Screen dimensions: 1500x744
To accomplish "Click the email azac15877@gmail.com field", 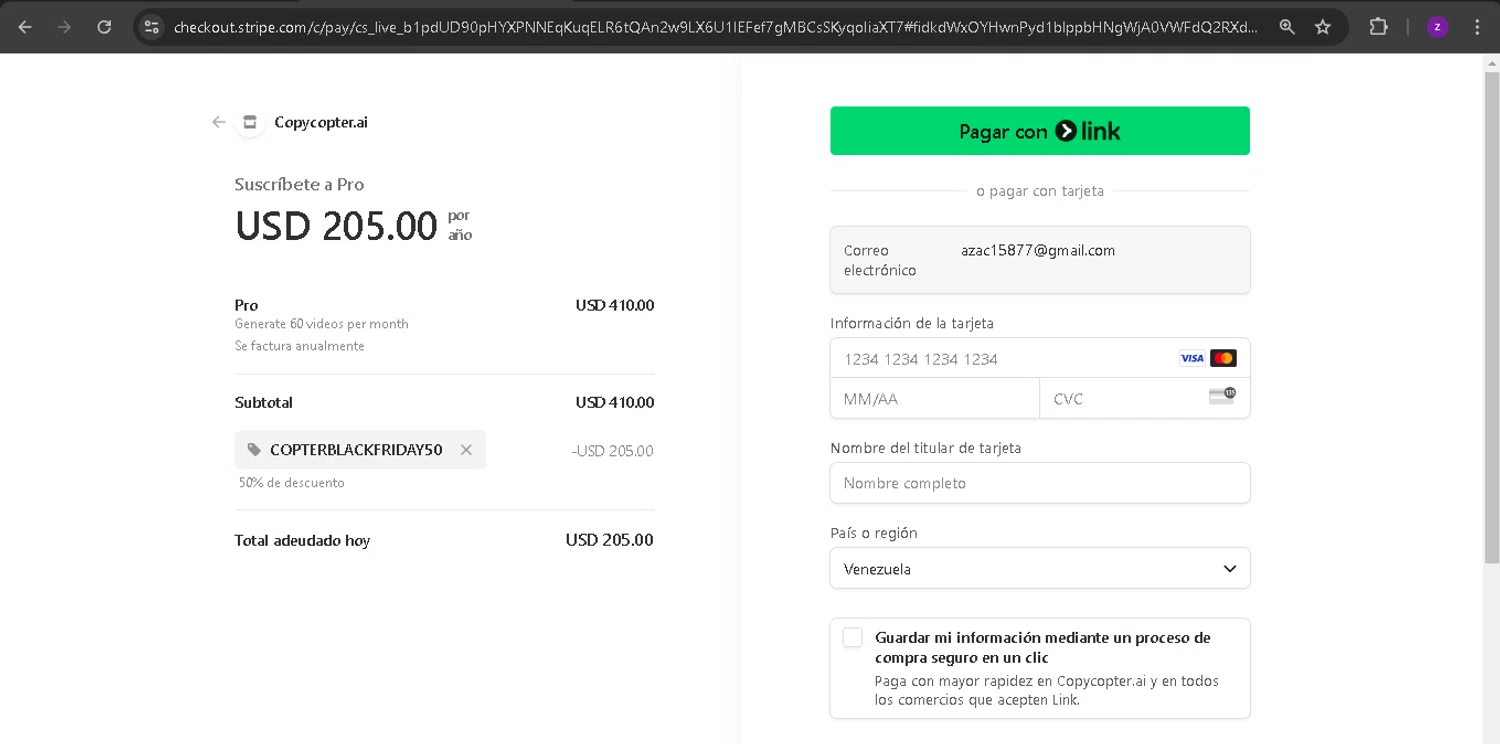I will click(x=1040, y=260).
